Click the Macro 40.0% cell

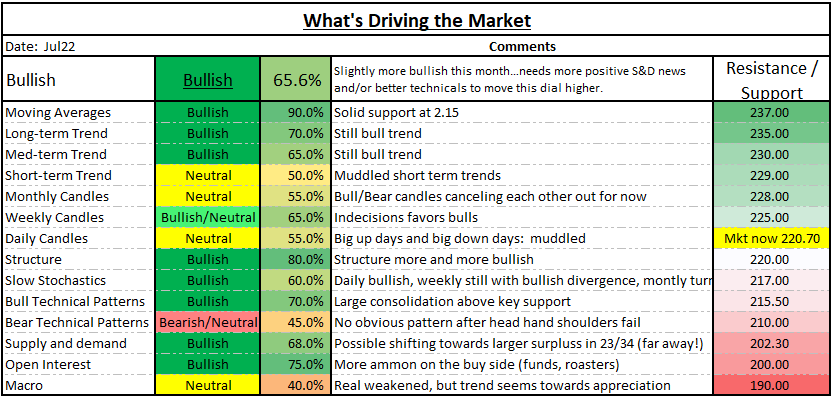point(295,385)
